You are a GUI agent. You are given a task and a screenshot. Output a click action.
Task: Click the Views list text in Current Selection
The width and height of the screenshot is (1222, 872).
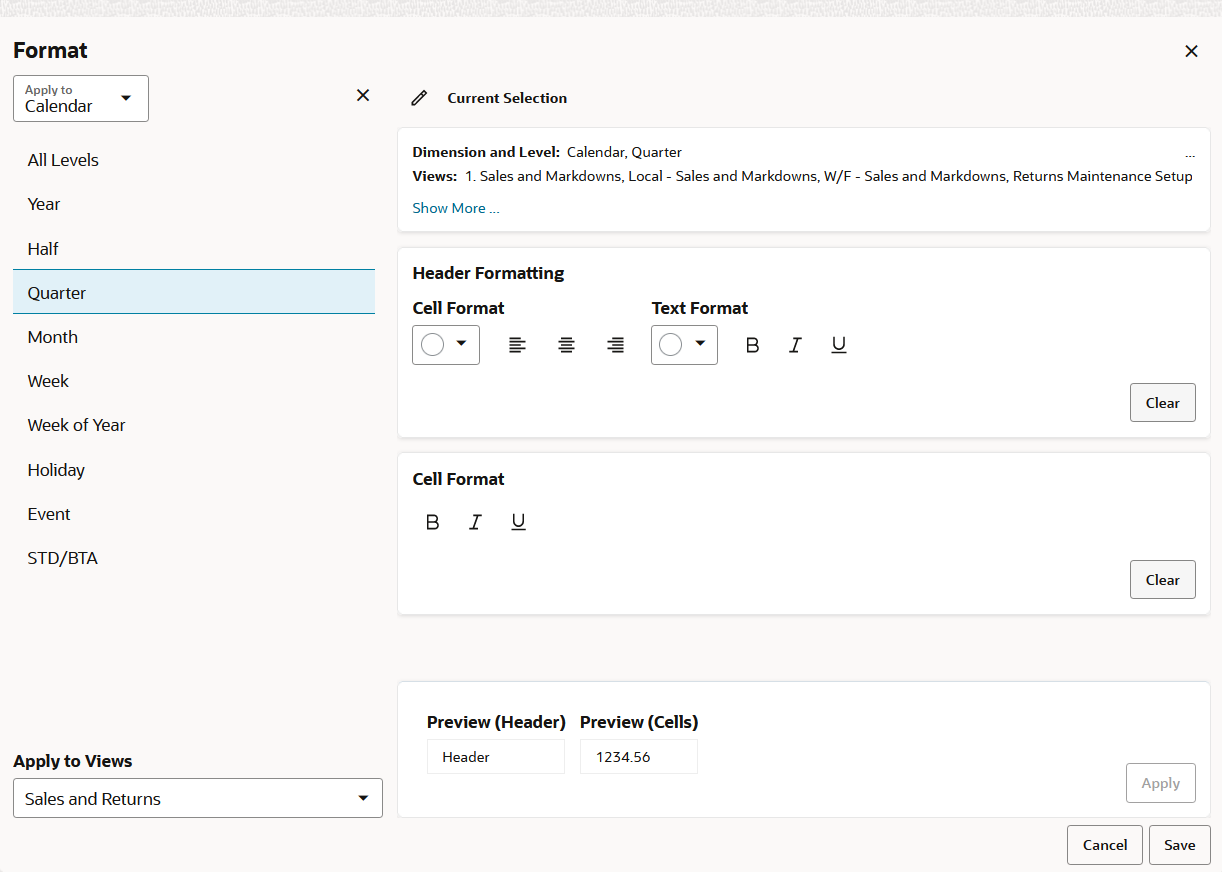(x=829, y=176)
